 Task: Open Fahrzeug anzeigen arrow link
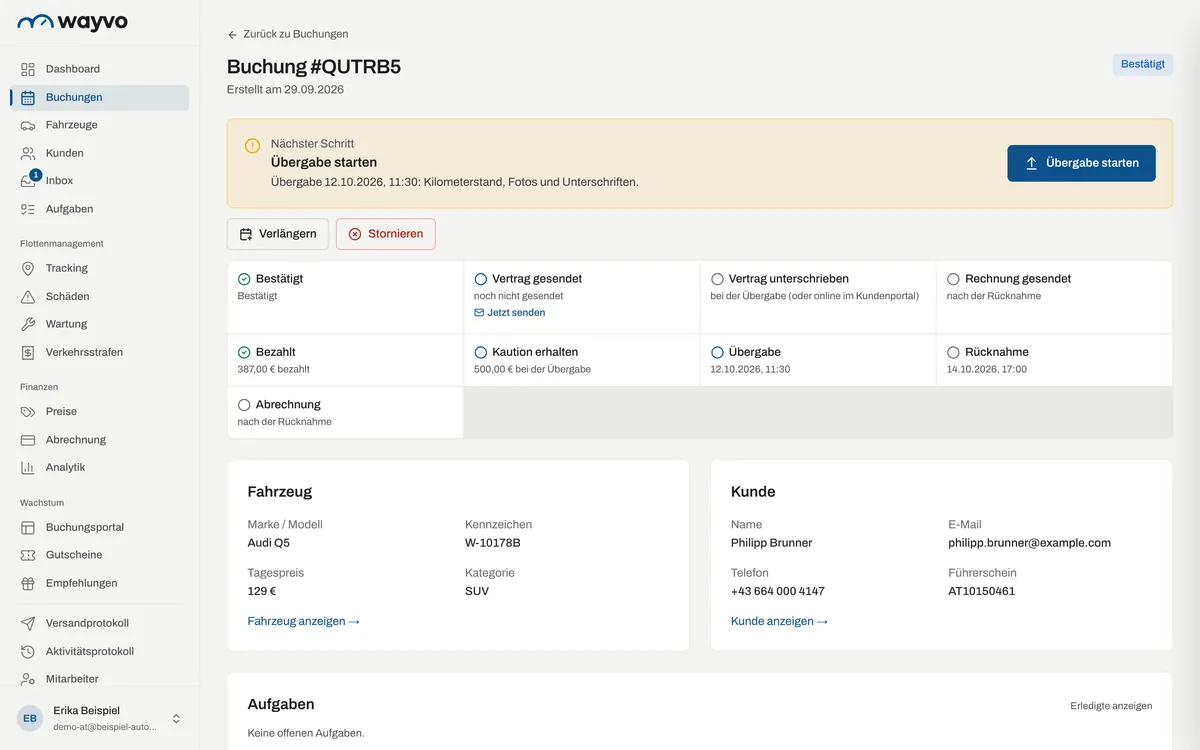[x=303, y=621]
